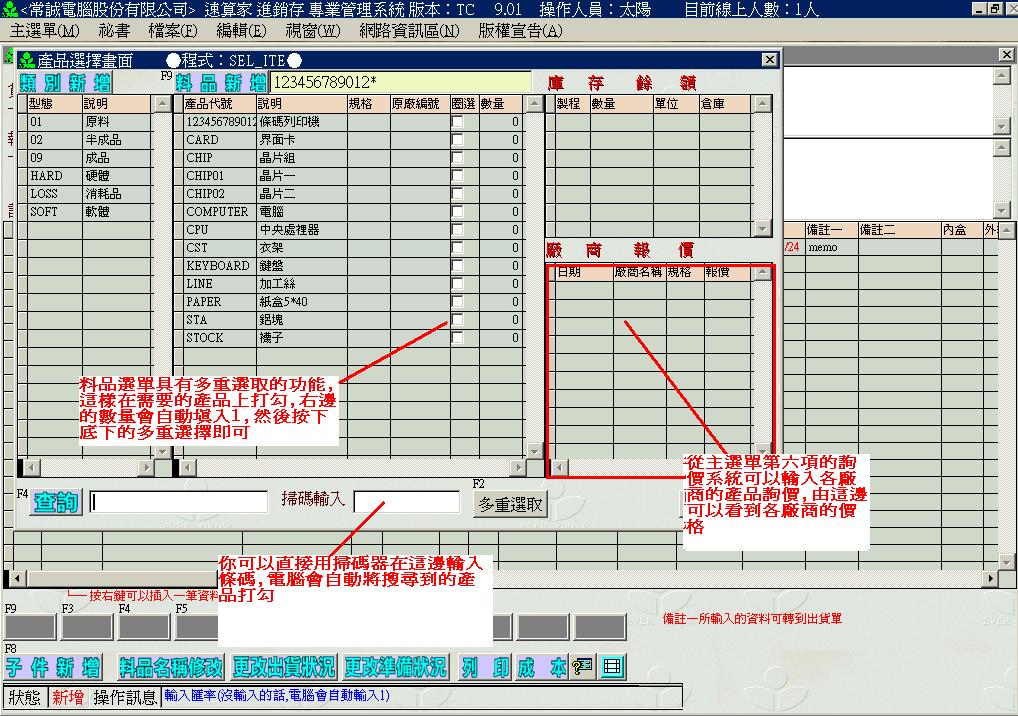Click the application icon in the title bar

[9, 9]
